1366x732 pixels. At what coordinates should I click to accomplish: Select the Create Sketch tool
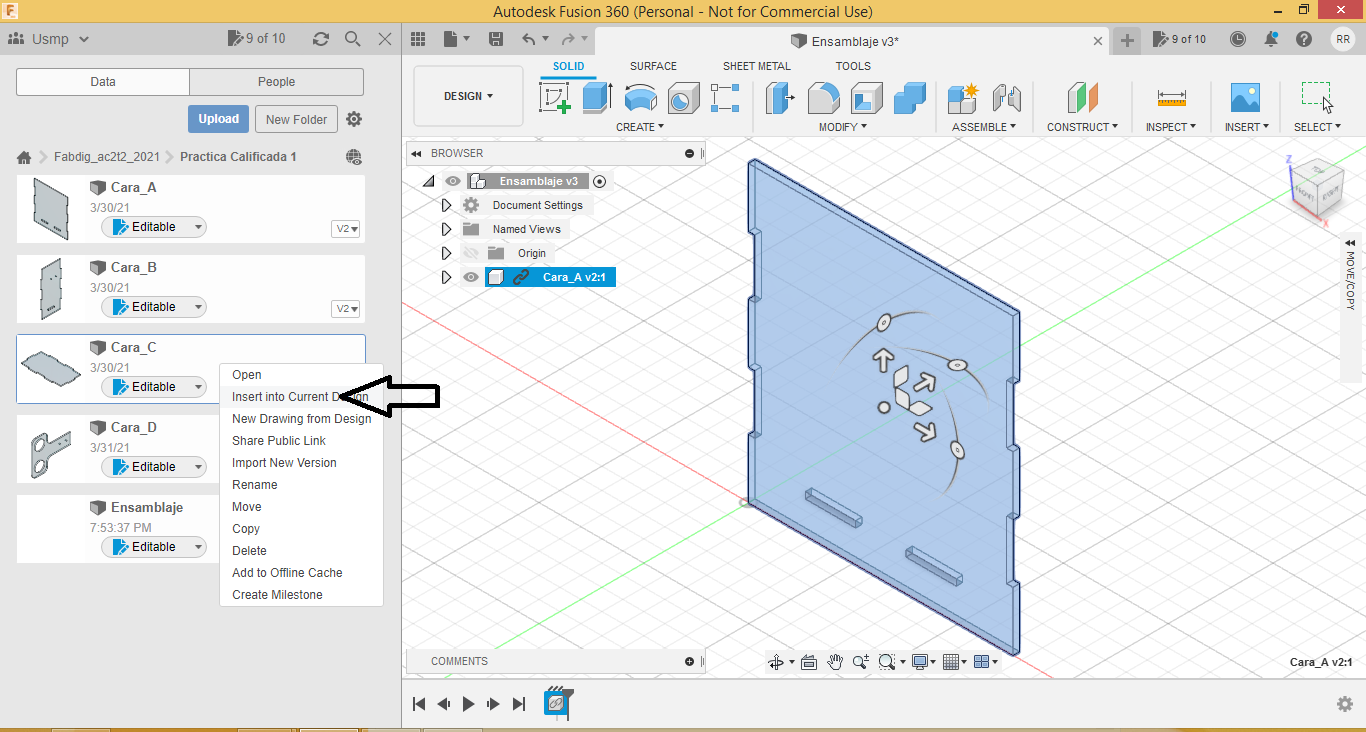click(555, 98)
